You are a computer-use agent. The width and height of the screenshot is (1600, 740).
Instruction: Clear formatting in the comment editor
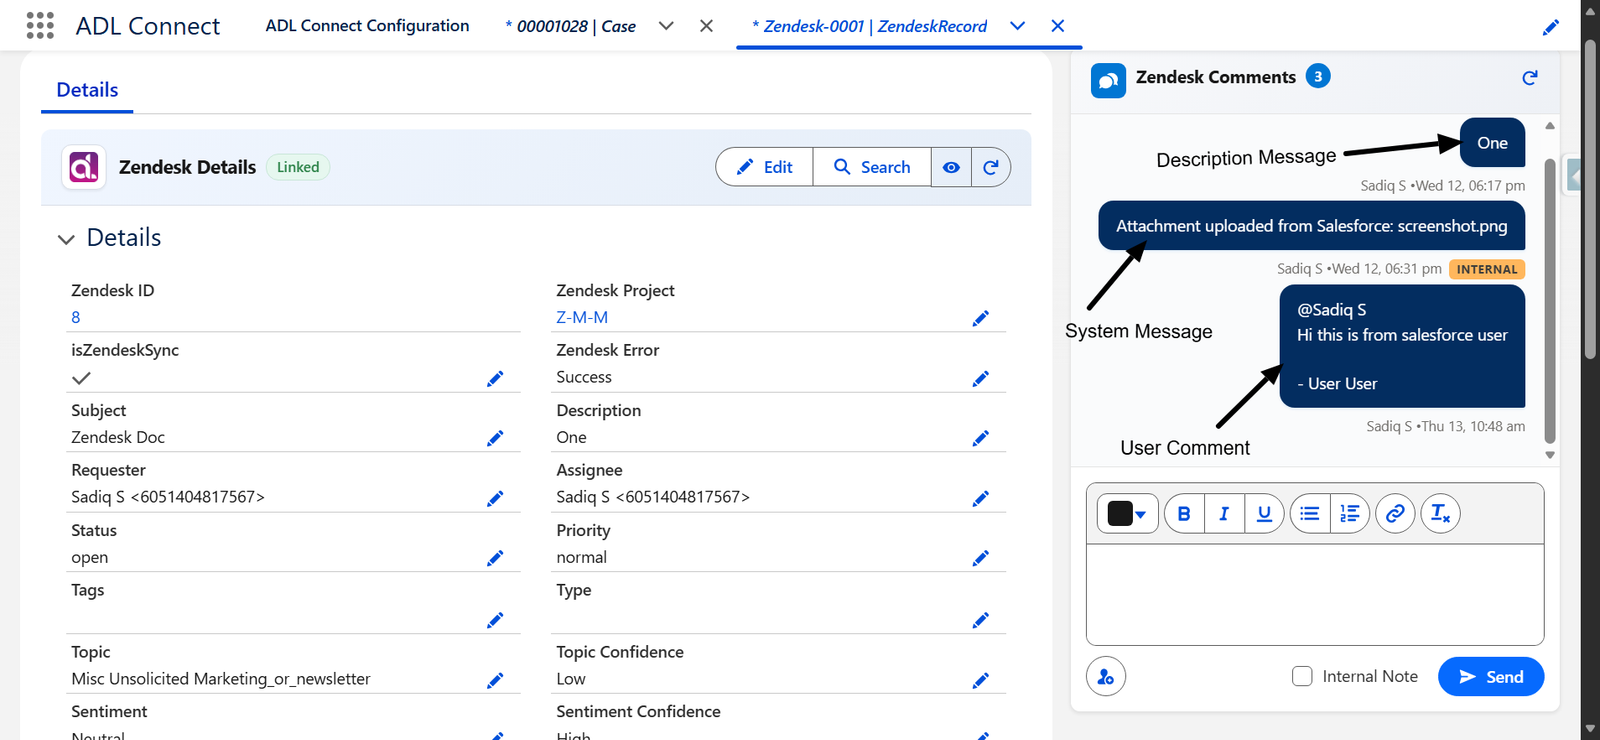(1440, 513)
